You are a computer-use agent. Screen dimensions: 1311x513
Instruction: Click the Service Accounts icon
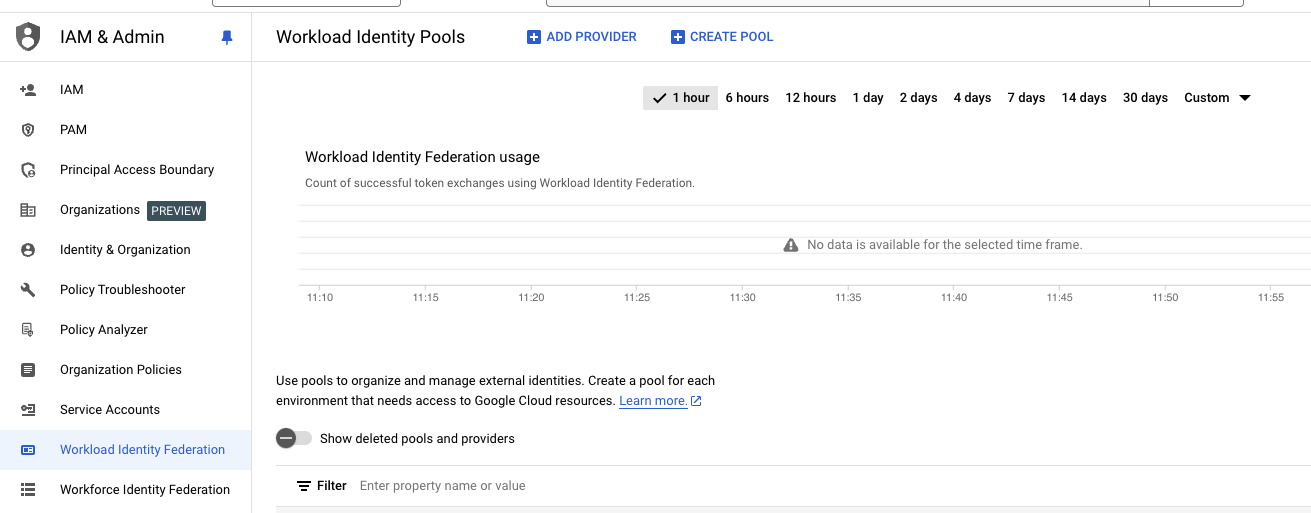(28, 410)
